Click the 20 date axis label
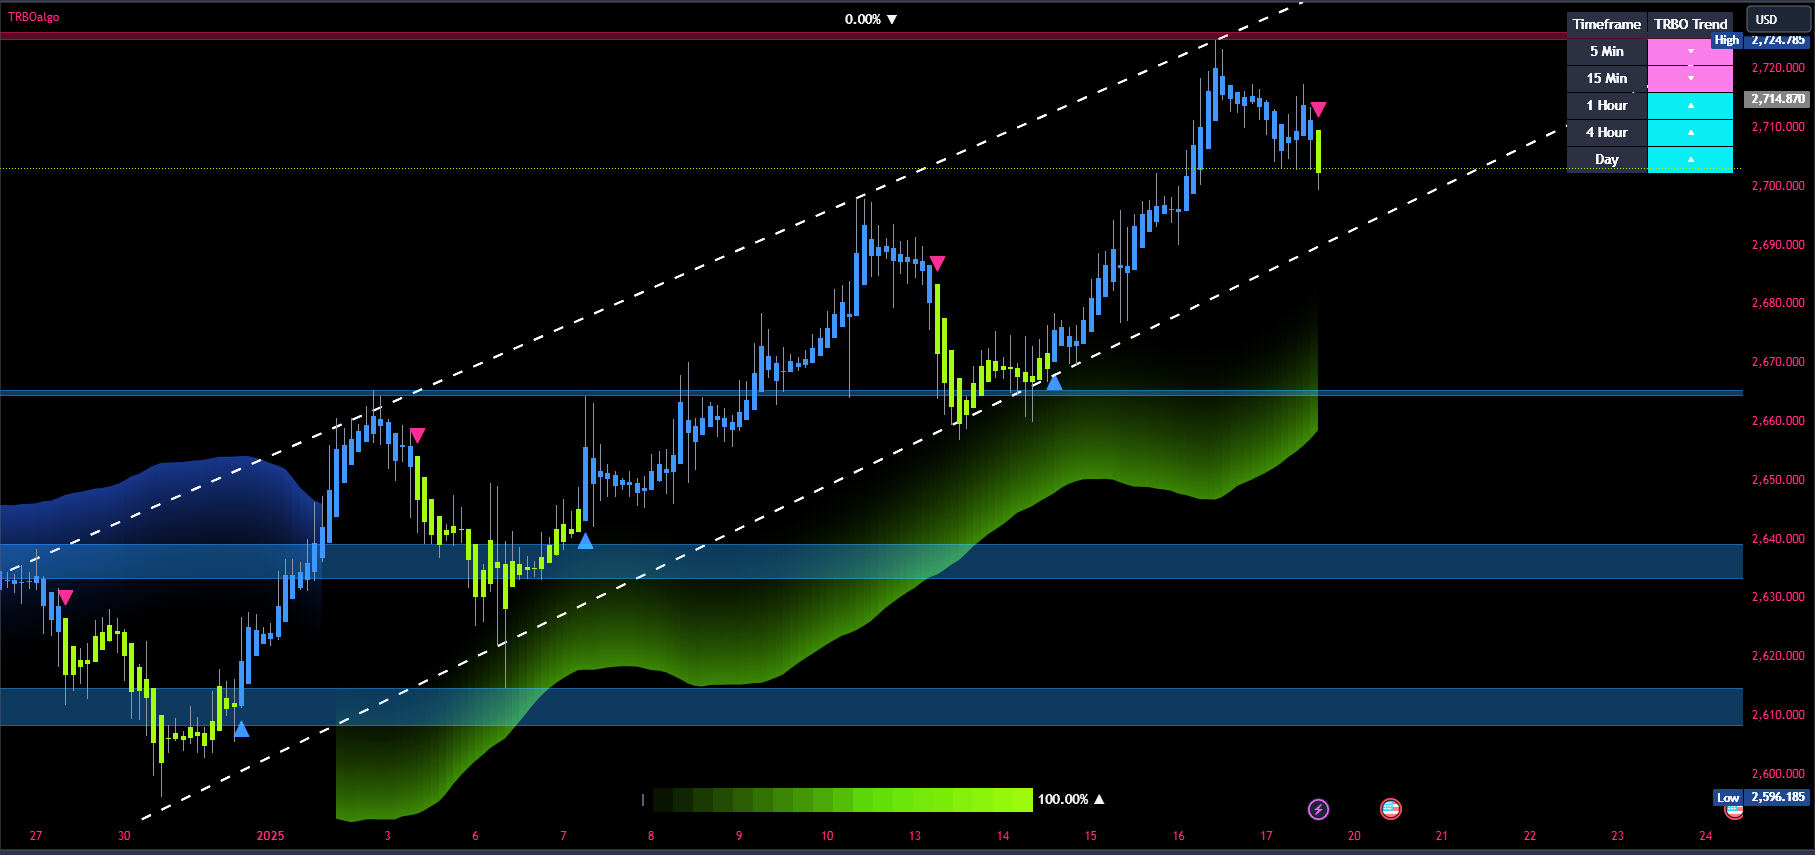Viewport: 1815px width, 855px height. tap(1354, 836)
